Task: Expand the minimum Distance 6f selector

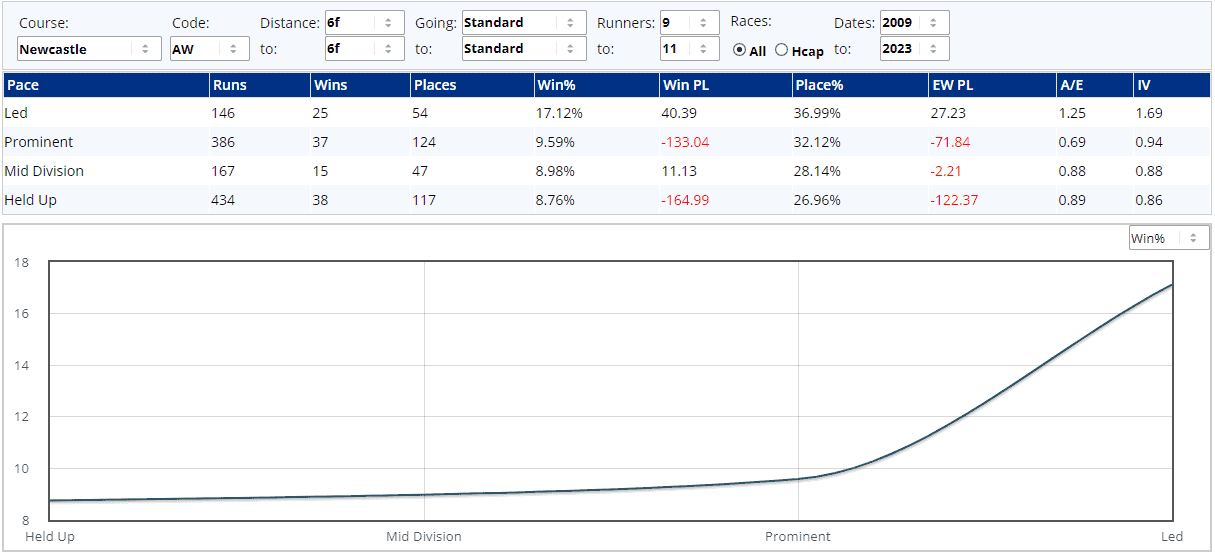Action: pos(364,23)
